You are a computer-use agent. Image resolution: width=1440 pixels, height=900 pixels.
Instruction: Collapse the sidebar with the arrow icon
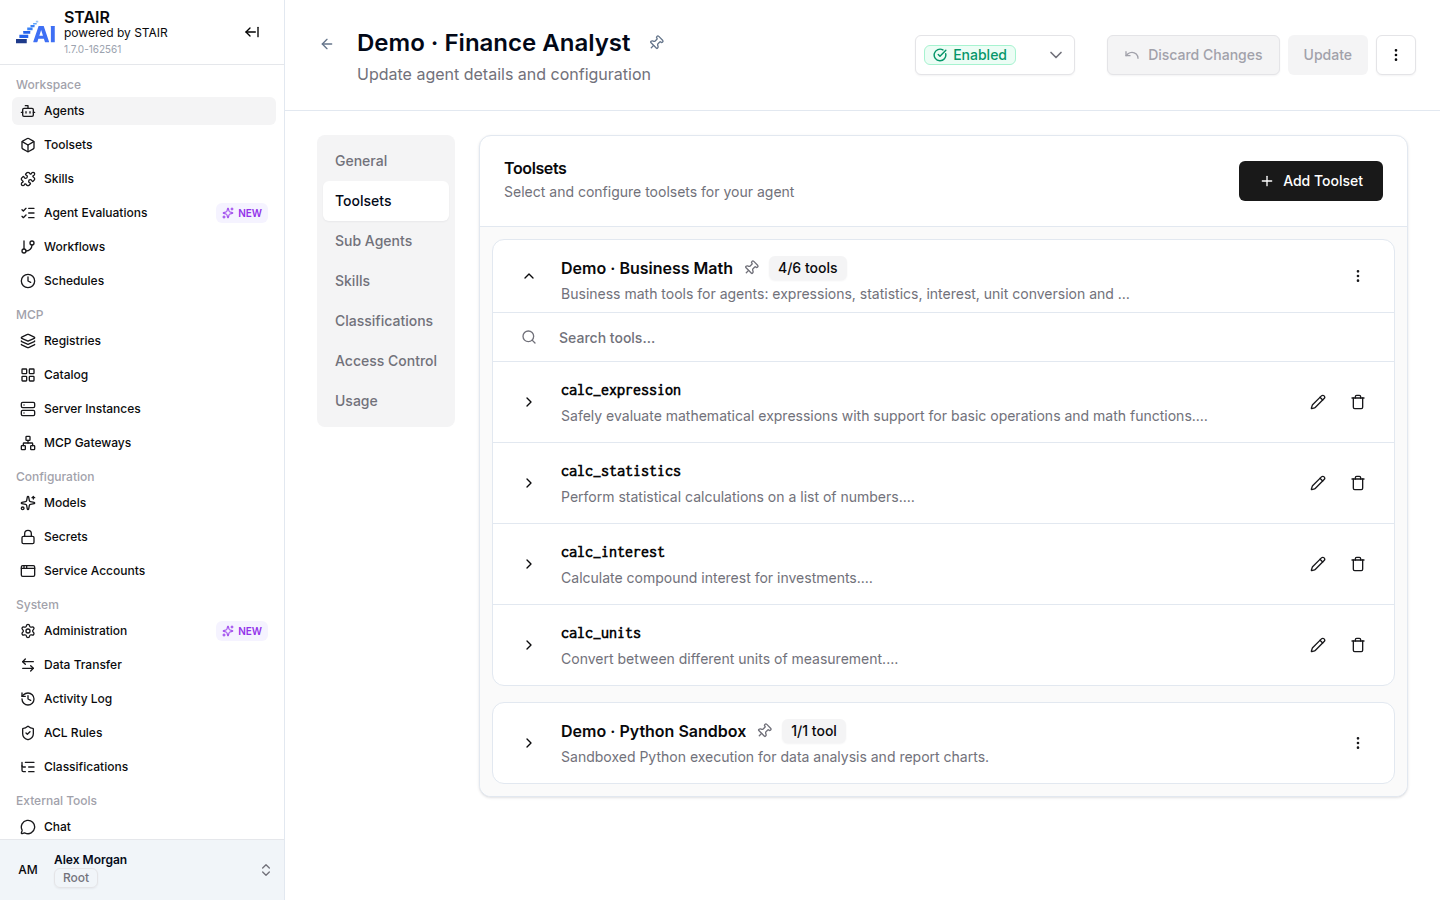click(252, 32)
